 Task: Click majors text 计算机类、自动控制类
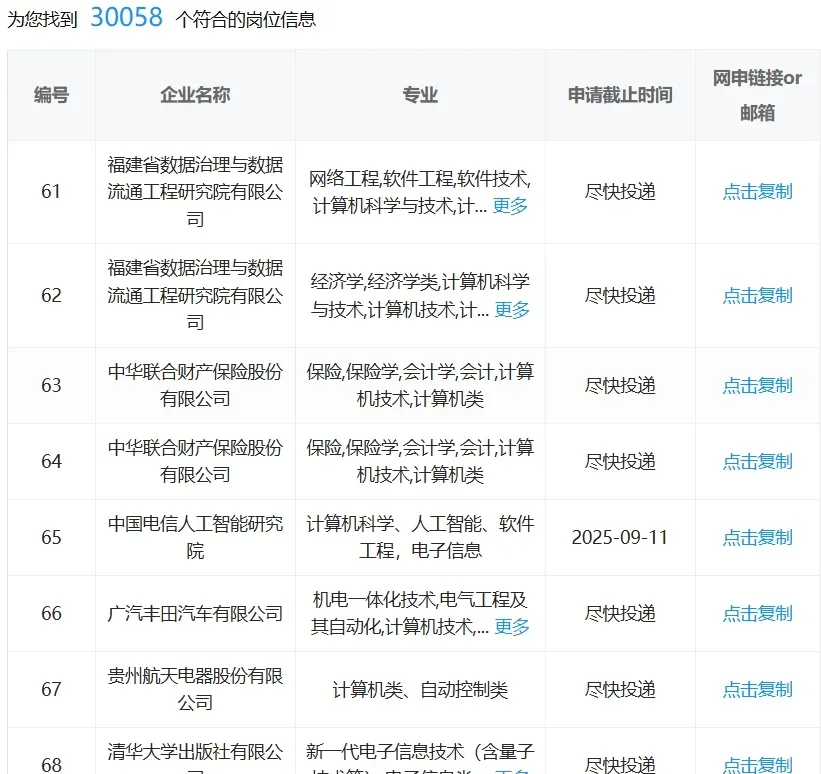tap(420, 689)
